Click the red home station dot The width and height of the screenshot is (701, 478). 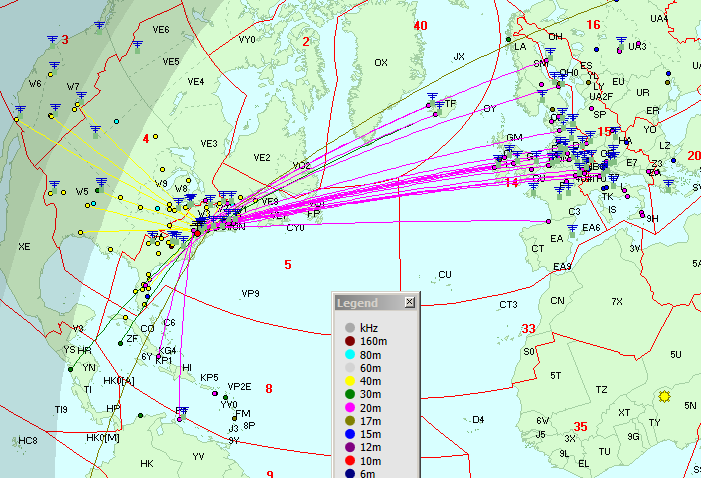[x=197, y=233]
